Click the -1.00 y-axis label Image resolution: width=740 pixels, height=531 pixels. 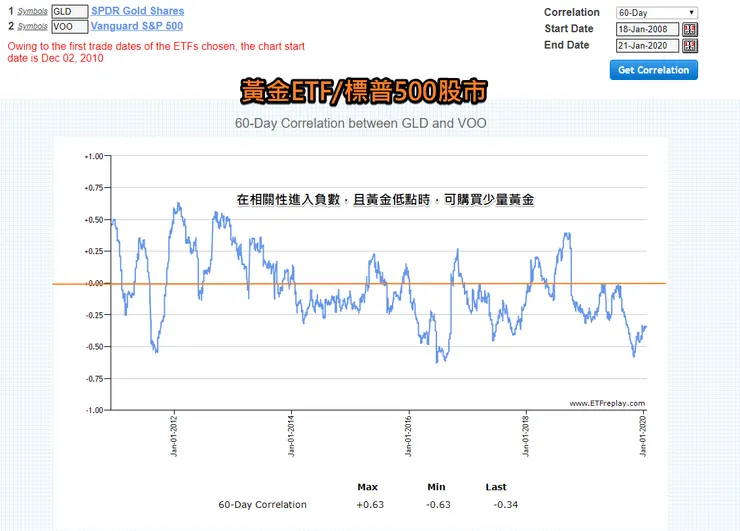point(94,410)
